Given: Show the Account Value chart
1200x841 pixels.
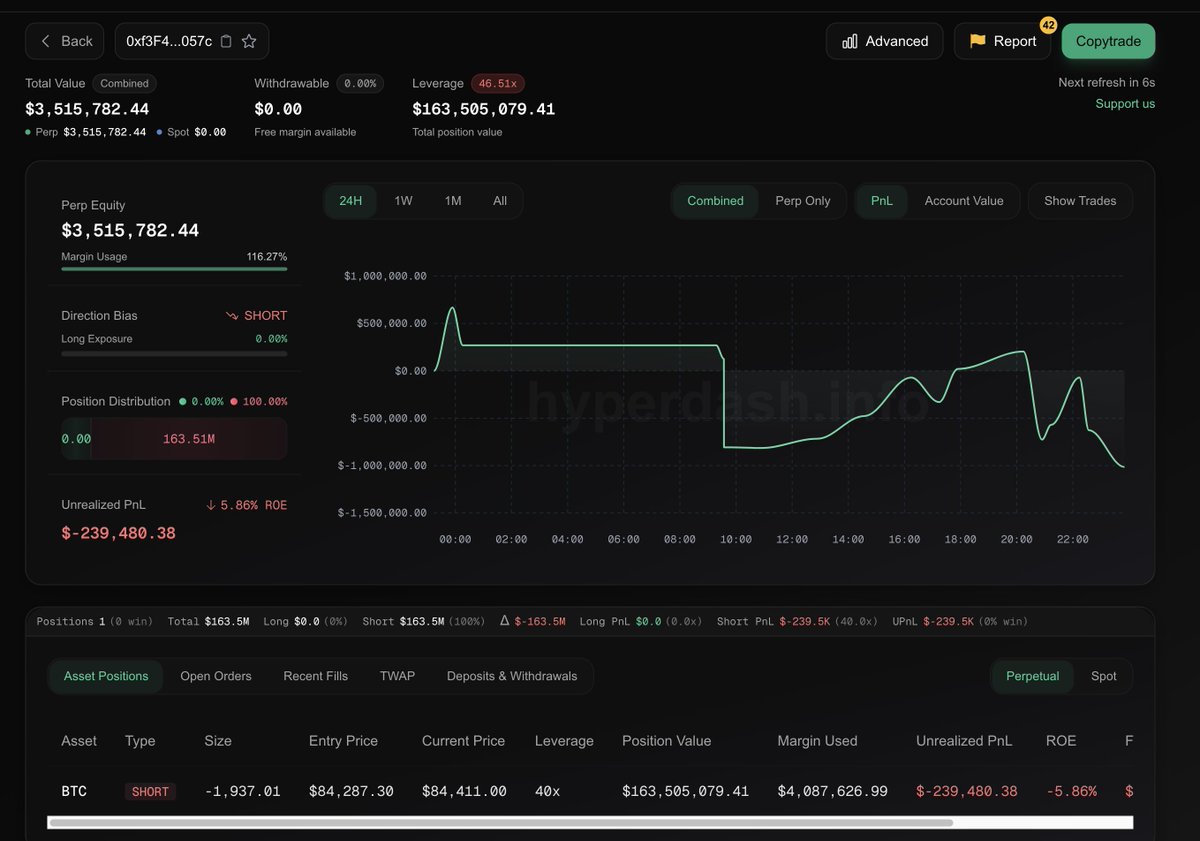Looking at the screenshot, I should click(x=964, y=201).
